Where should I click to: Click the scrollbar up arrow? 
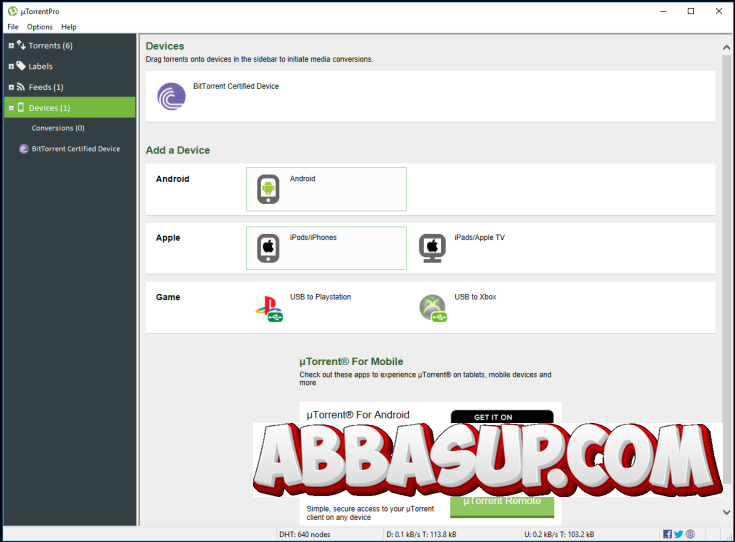pyautogui.click(x=727, y=47)
